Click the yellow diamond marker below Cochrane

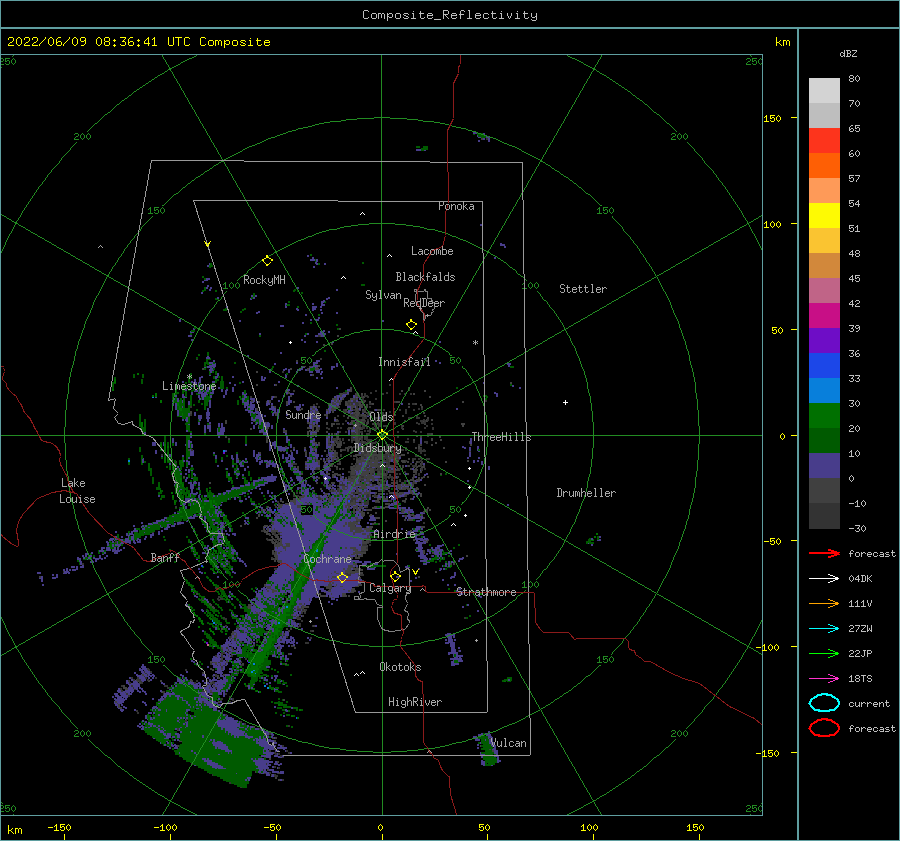(342, 577)
